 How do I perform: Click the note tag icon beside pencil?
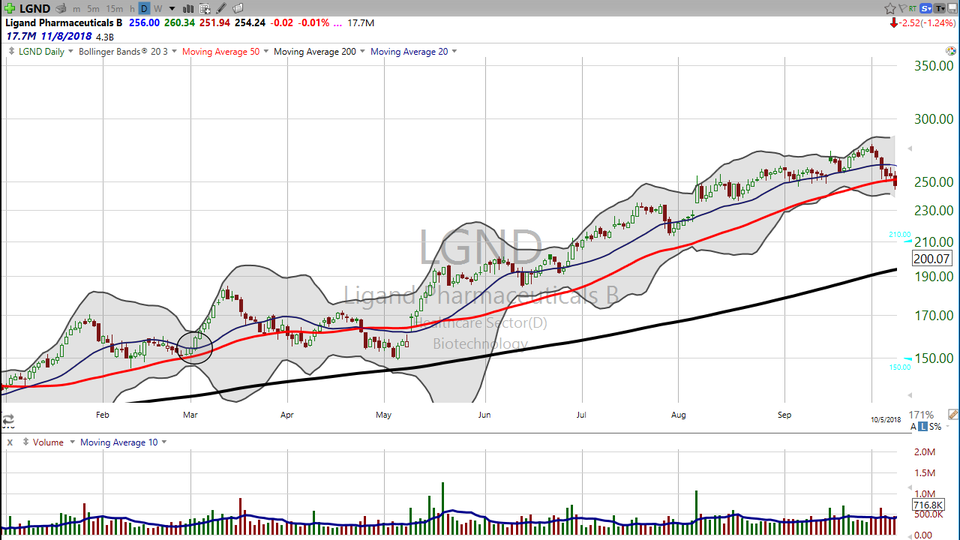(x=237, y=8)
